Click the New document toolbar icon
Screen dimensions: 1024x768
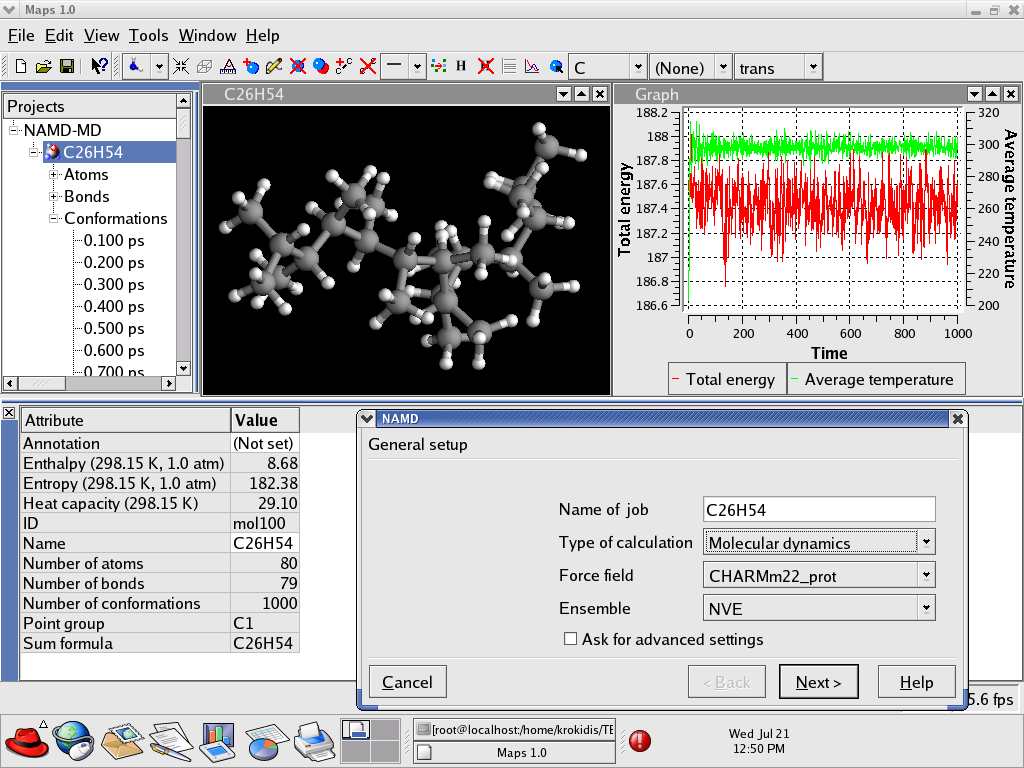pos(21,67)
